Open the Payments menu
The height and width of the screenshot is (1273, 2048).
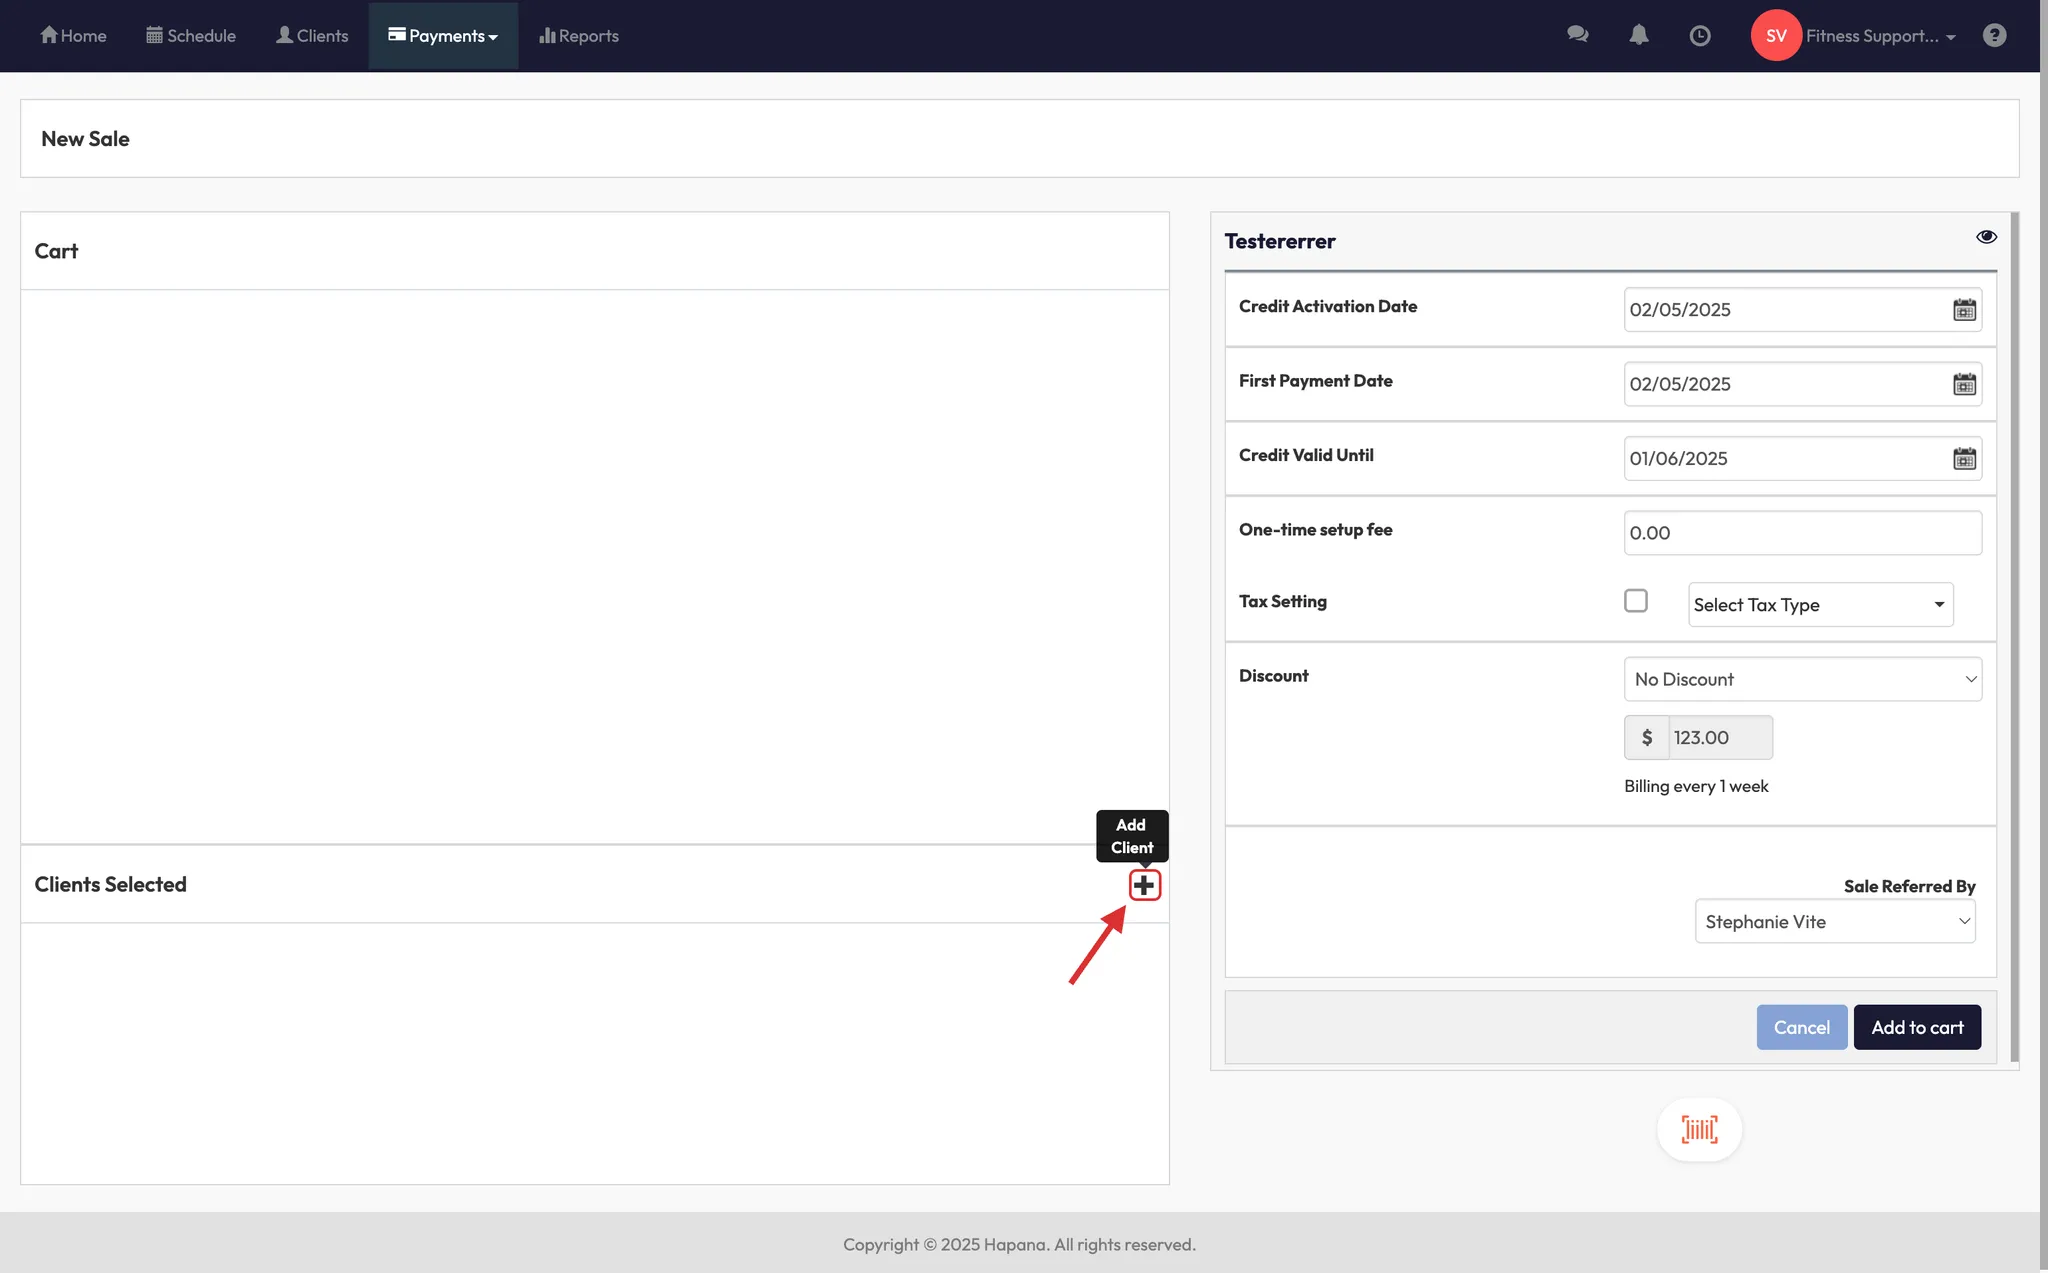pos(443,36)
